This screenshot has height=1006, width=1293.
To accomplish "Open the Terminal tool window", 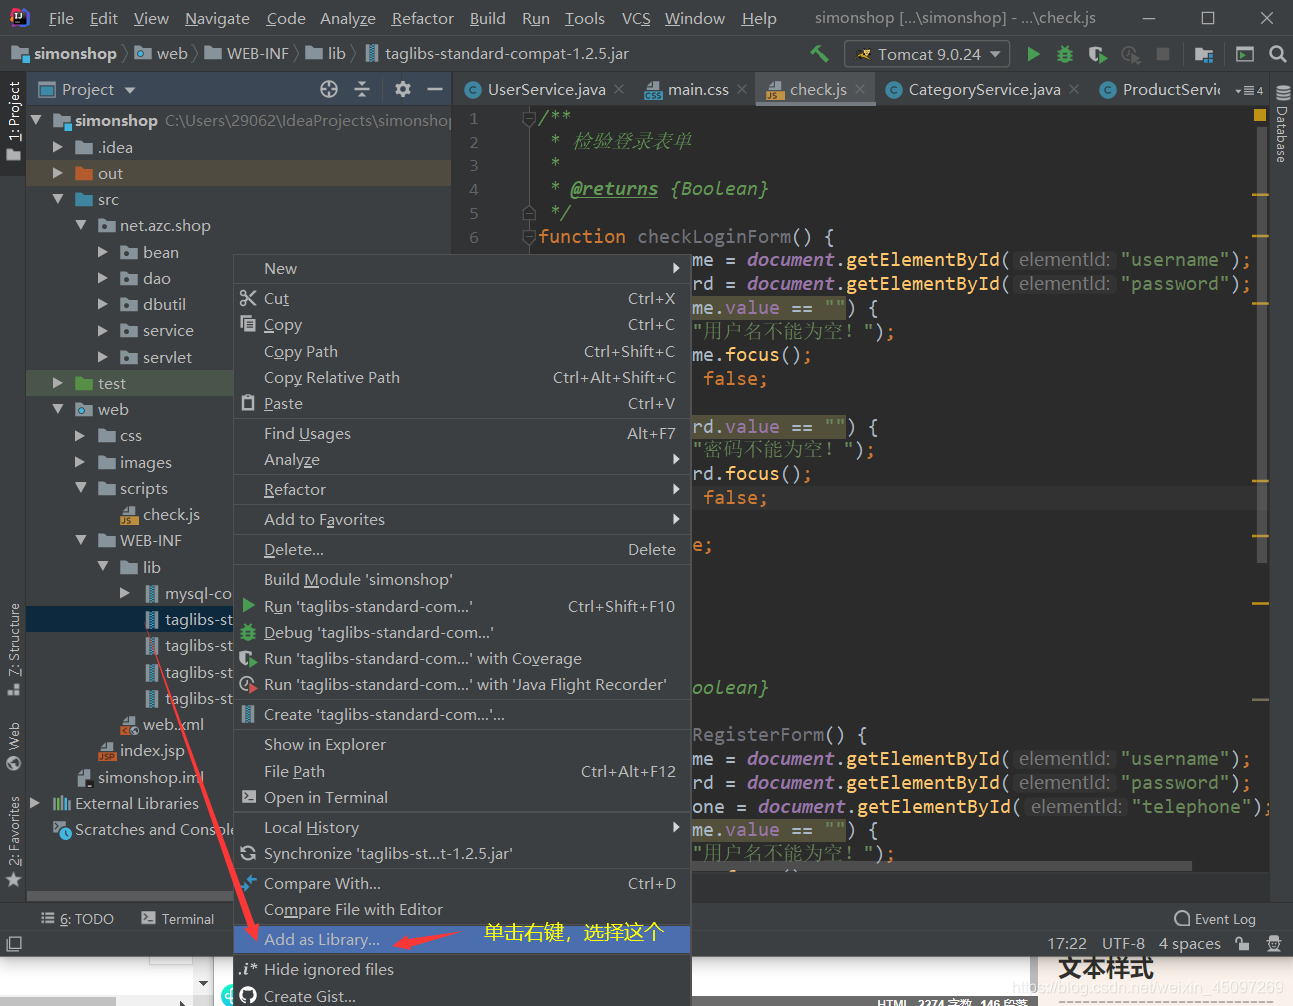I will coord(178,919).
